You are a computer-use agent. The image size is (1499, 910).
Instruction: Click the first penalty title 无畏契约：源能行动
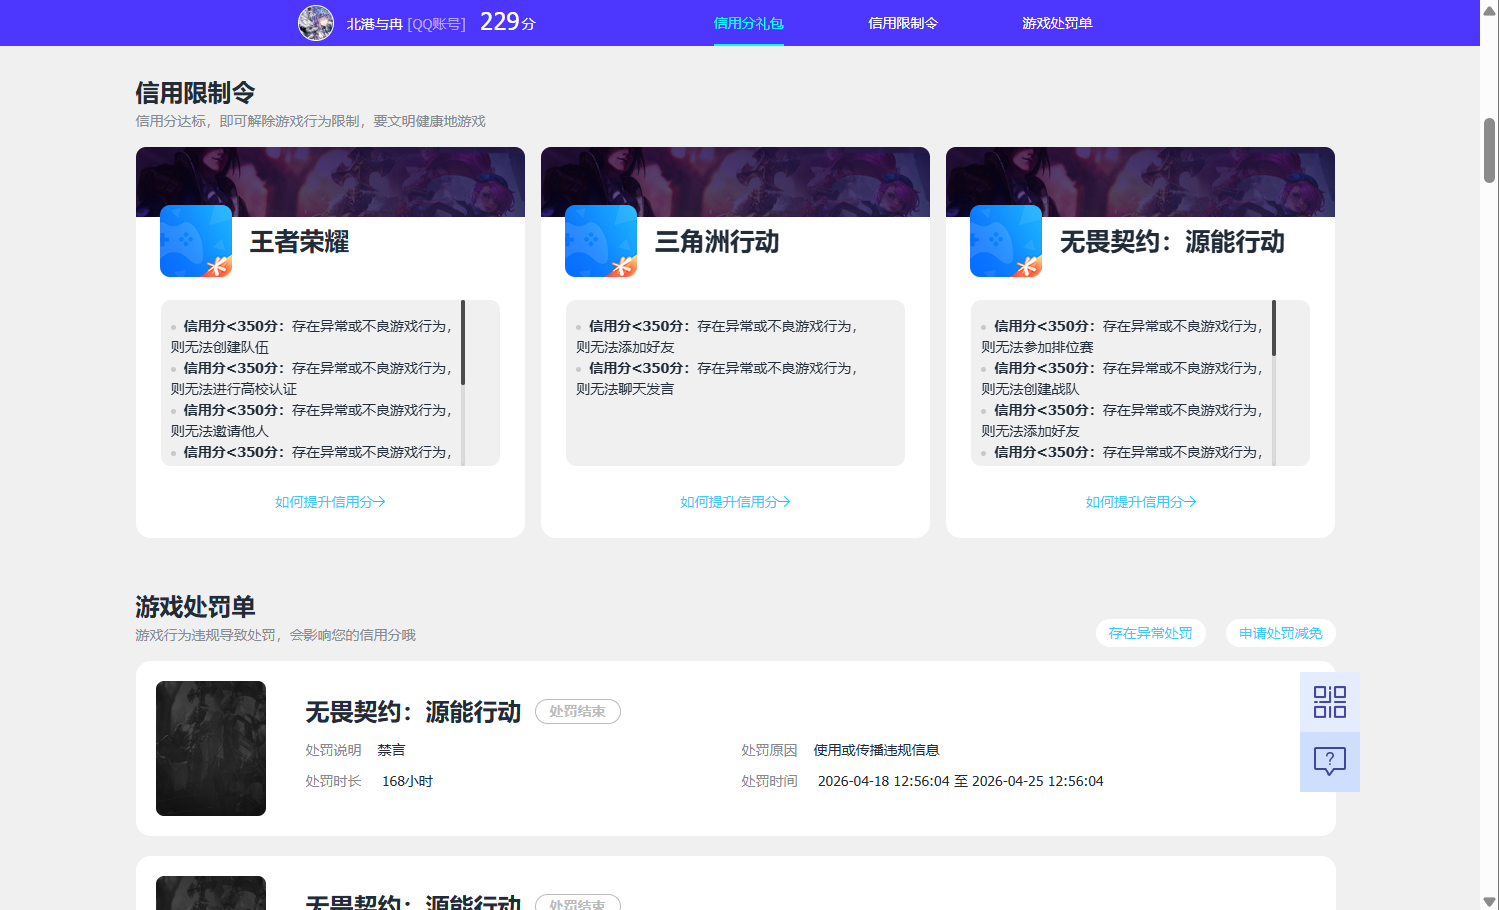(413, 712)
